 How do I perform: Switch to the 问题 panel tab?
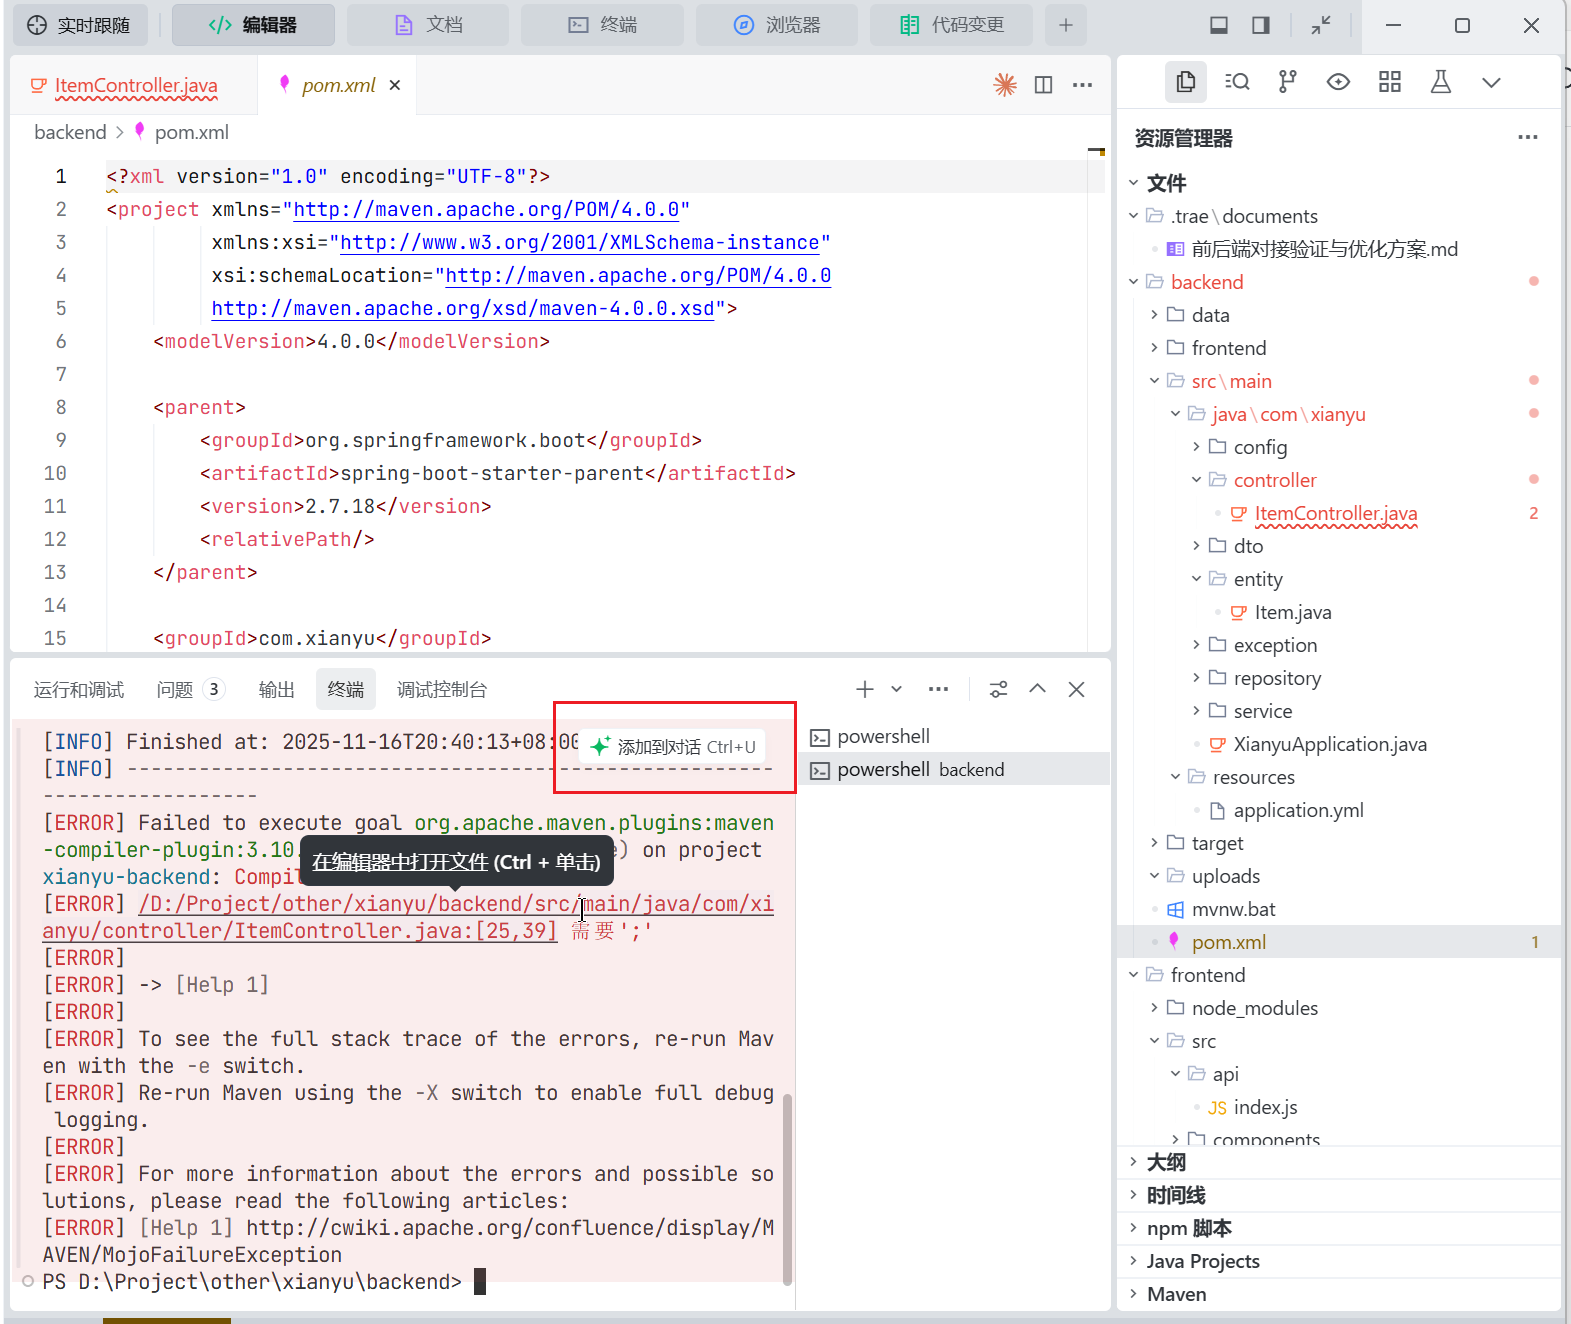tap(175, 690)
